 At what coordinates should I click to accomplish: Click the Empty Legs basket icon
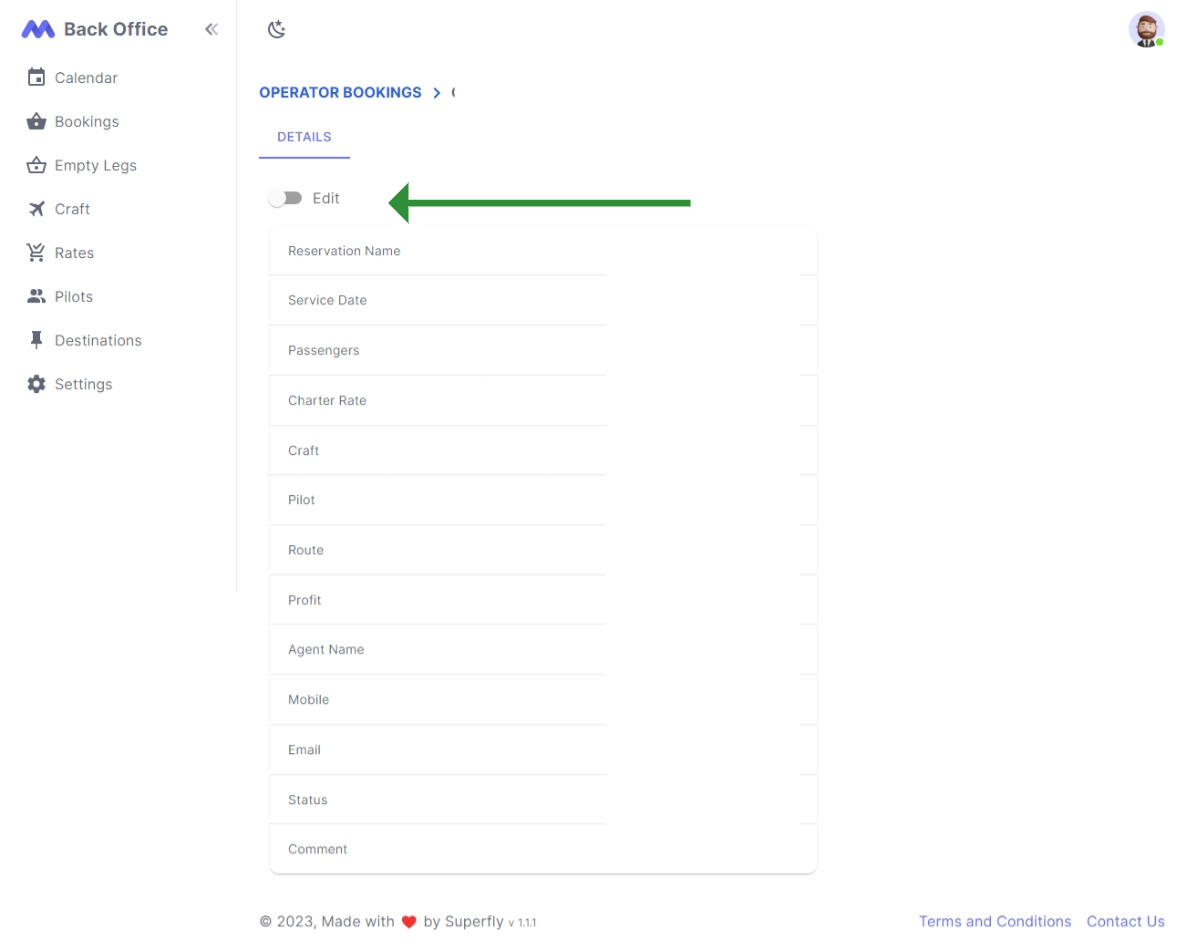[x=36, y=166]
